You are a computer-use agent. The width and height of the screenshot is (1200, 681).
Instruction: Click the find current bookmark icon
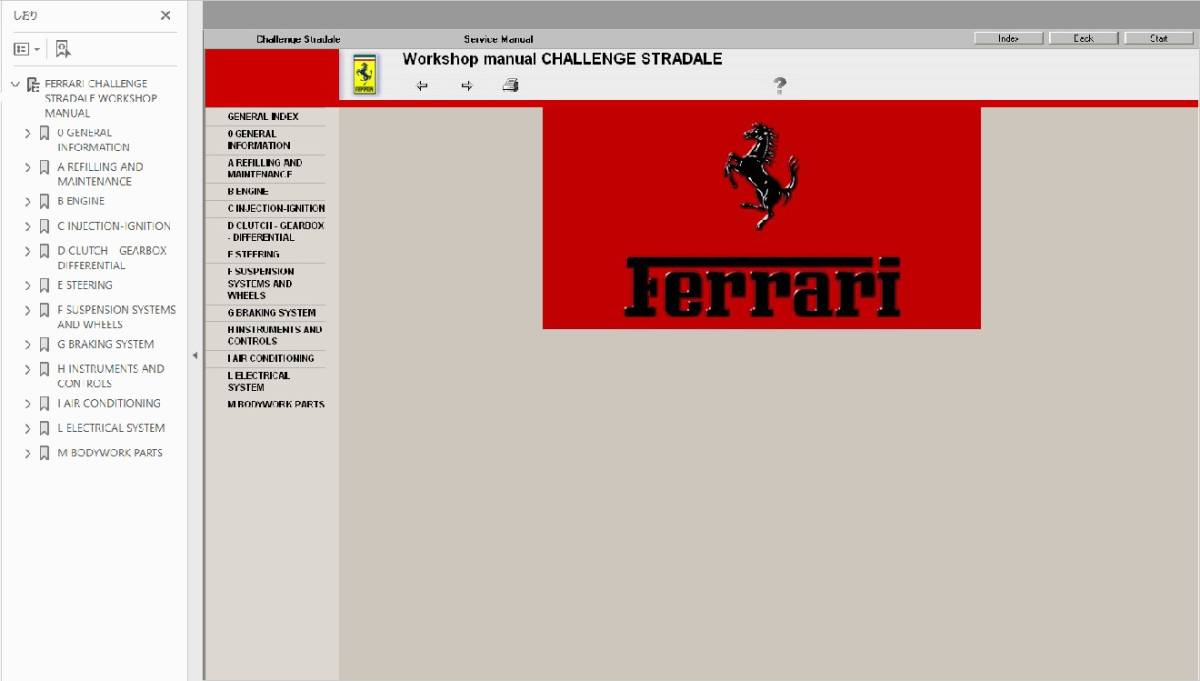(x=63, y=48)
